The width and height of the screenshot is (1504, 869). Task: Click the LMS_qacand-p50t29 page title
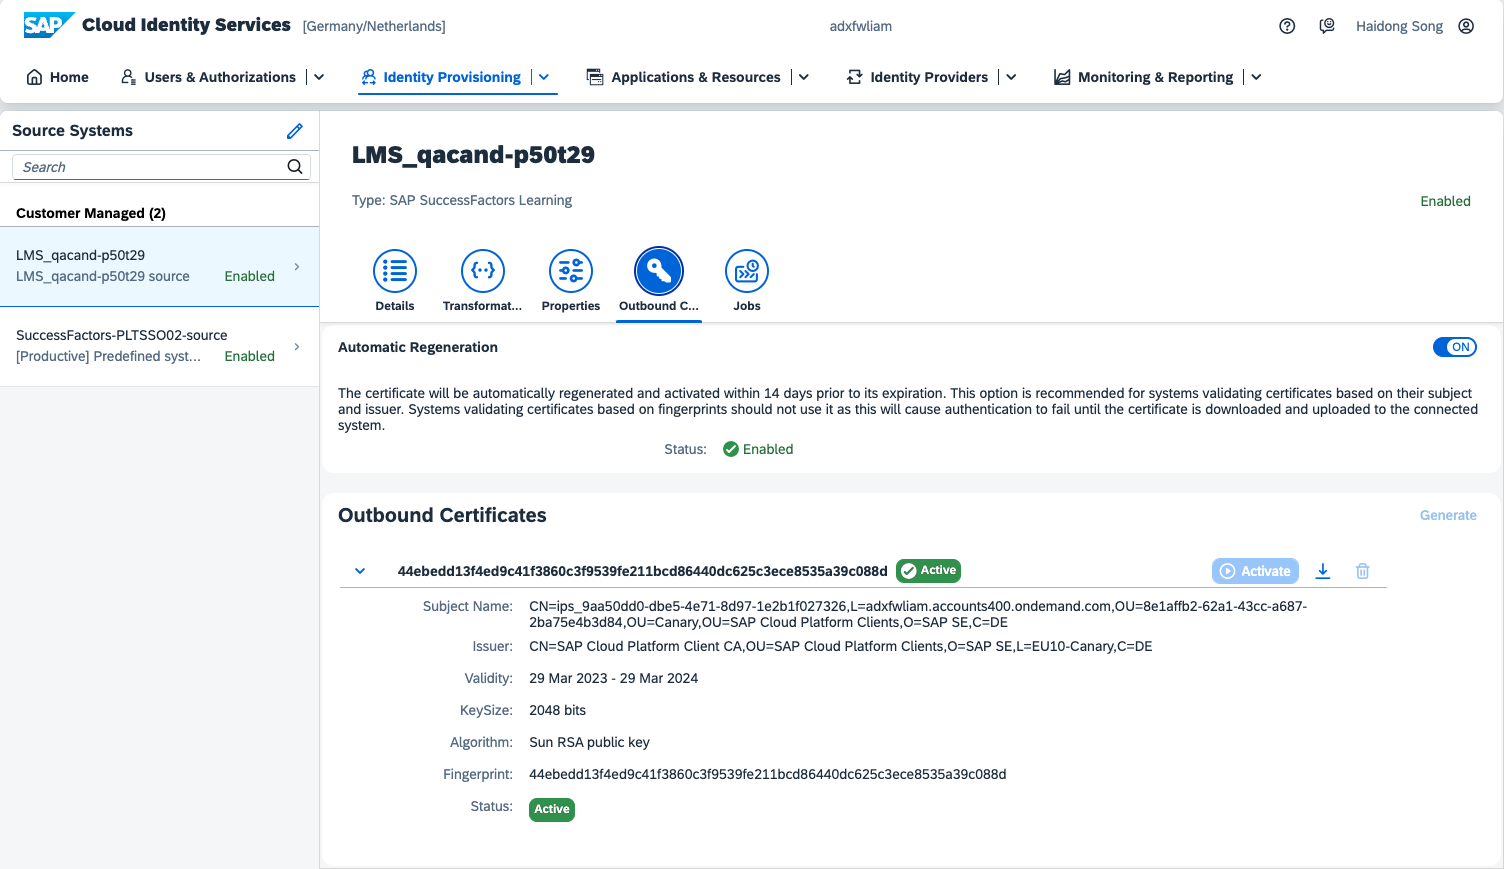(x=473, y=155)
